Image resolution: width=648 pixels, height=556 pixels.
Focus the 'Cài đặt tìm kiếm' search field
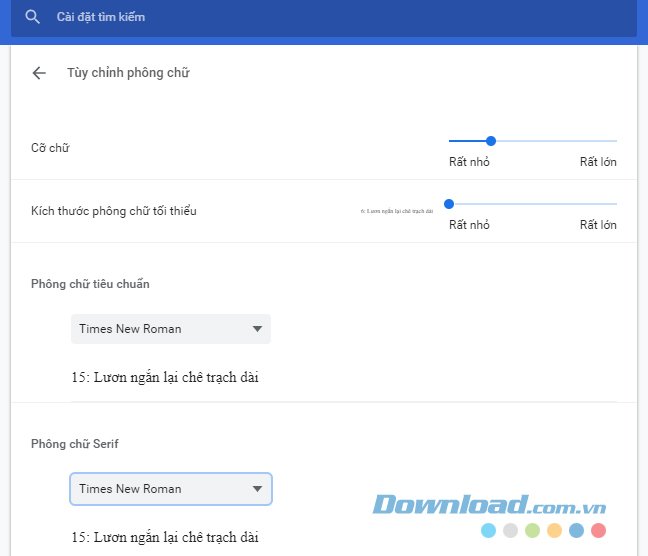click(324, 18)
